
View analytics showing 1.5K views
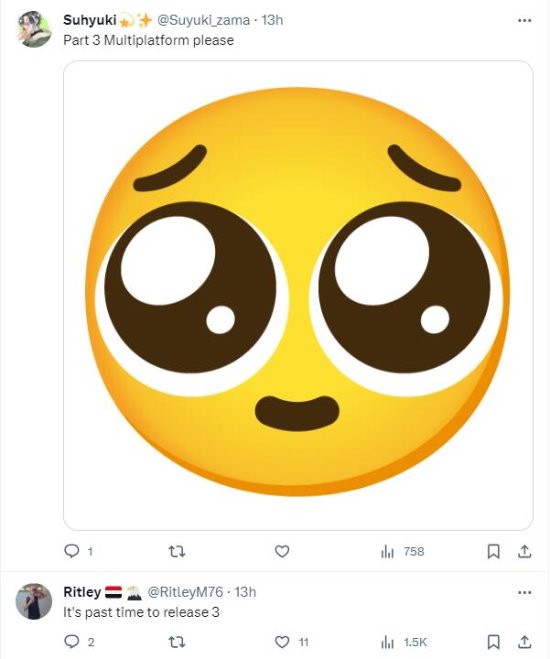[x=403, y=642]
